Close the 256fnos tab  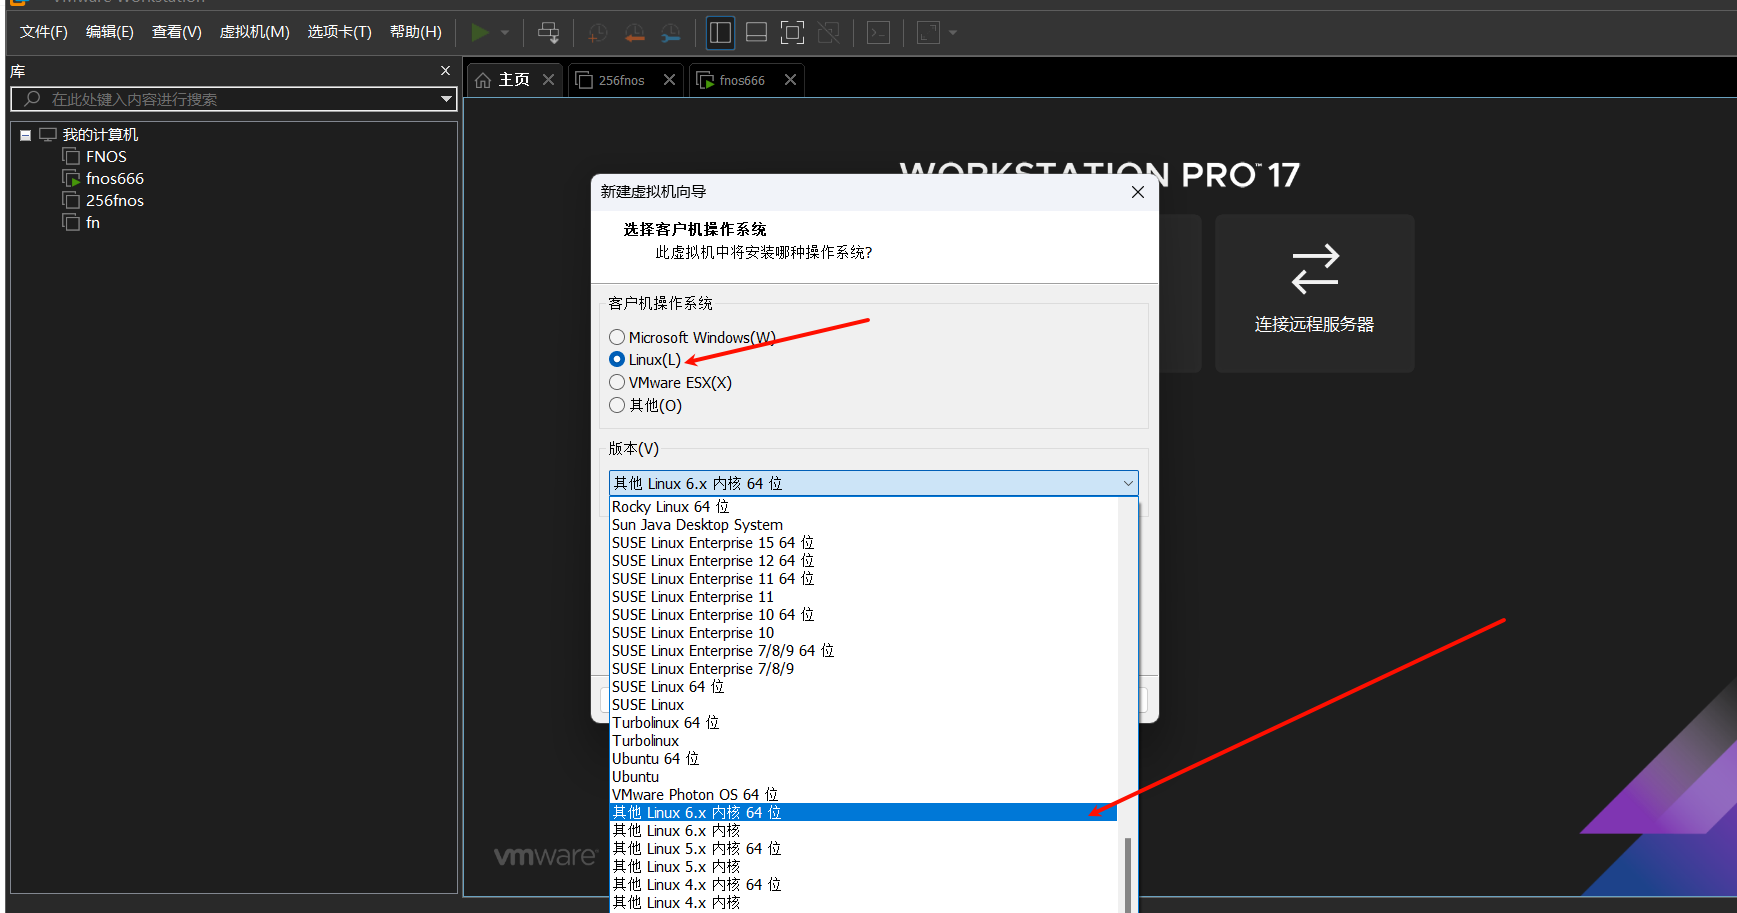[x=669, y=80]
